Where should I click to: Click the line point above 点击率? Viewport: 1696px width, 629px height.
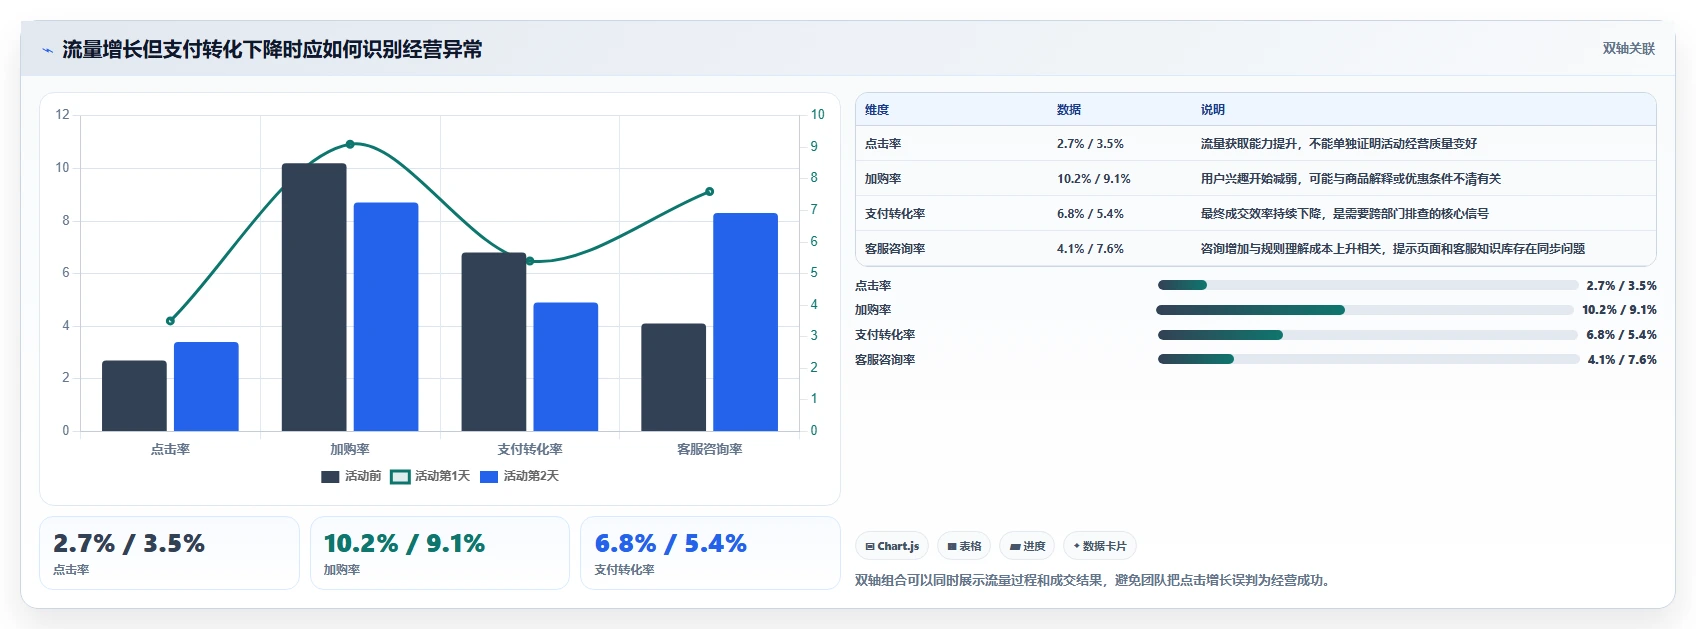[x=170, y=321]
